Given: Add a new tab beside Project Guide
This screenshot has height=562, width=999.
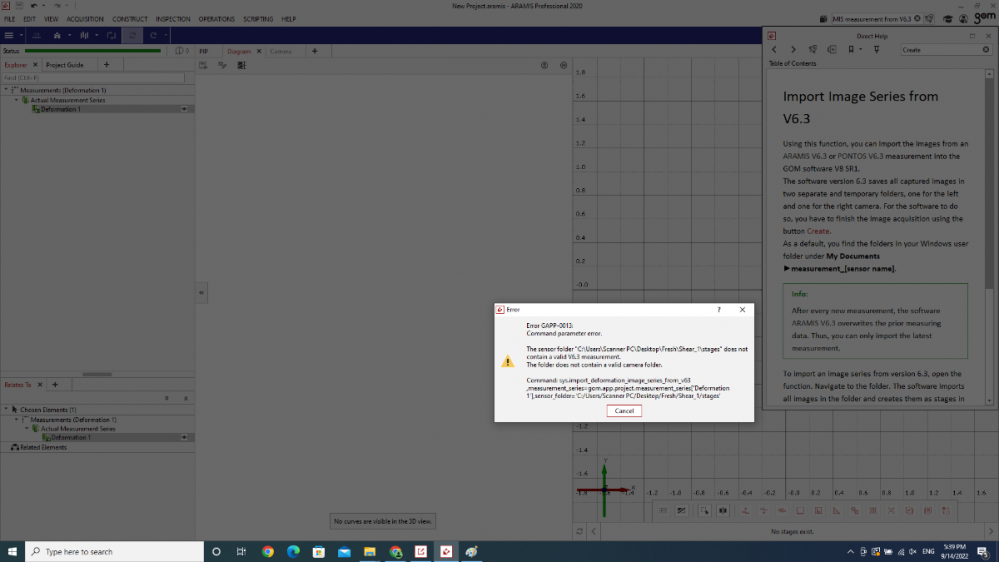Looking at the screenshot, I should tap(106, 65).
